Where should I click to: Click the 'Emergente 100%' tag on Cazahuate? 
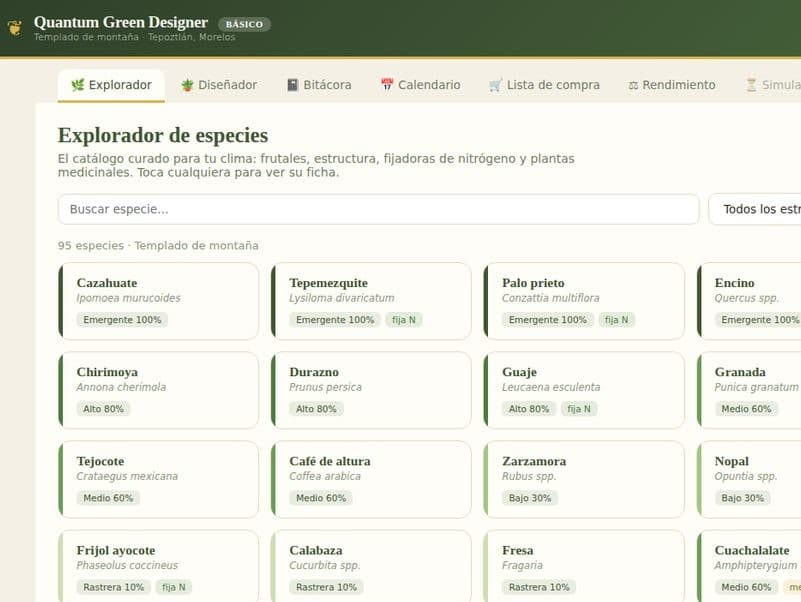122,320
